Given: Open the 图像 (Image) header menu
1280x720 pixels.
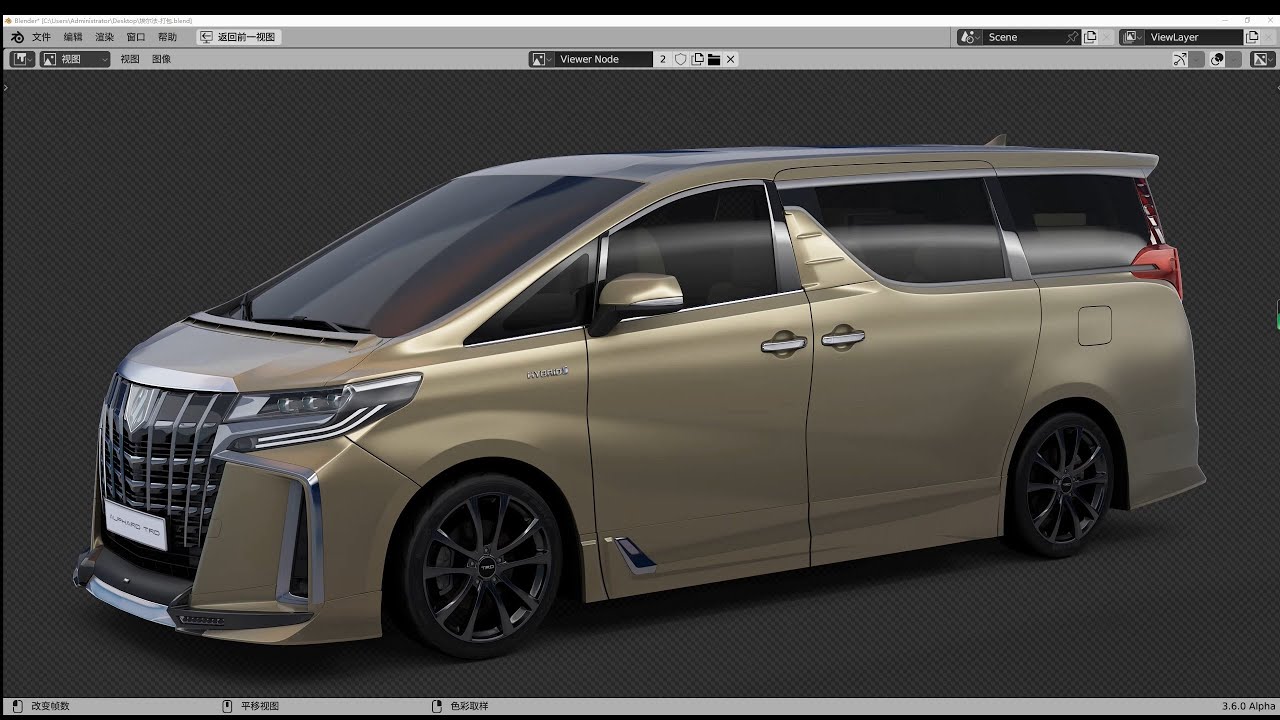Looking at the screenshot, I should click(x=161, y=59).
